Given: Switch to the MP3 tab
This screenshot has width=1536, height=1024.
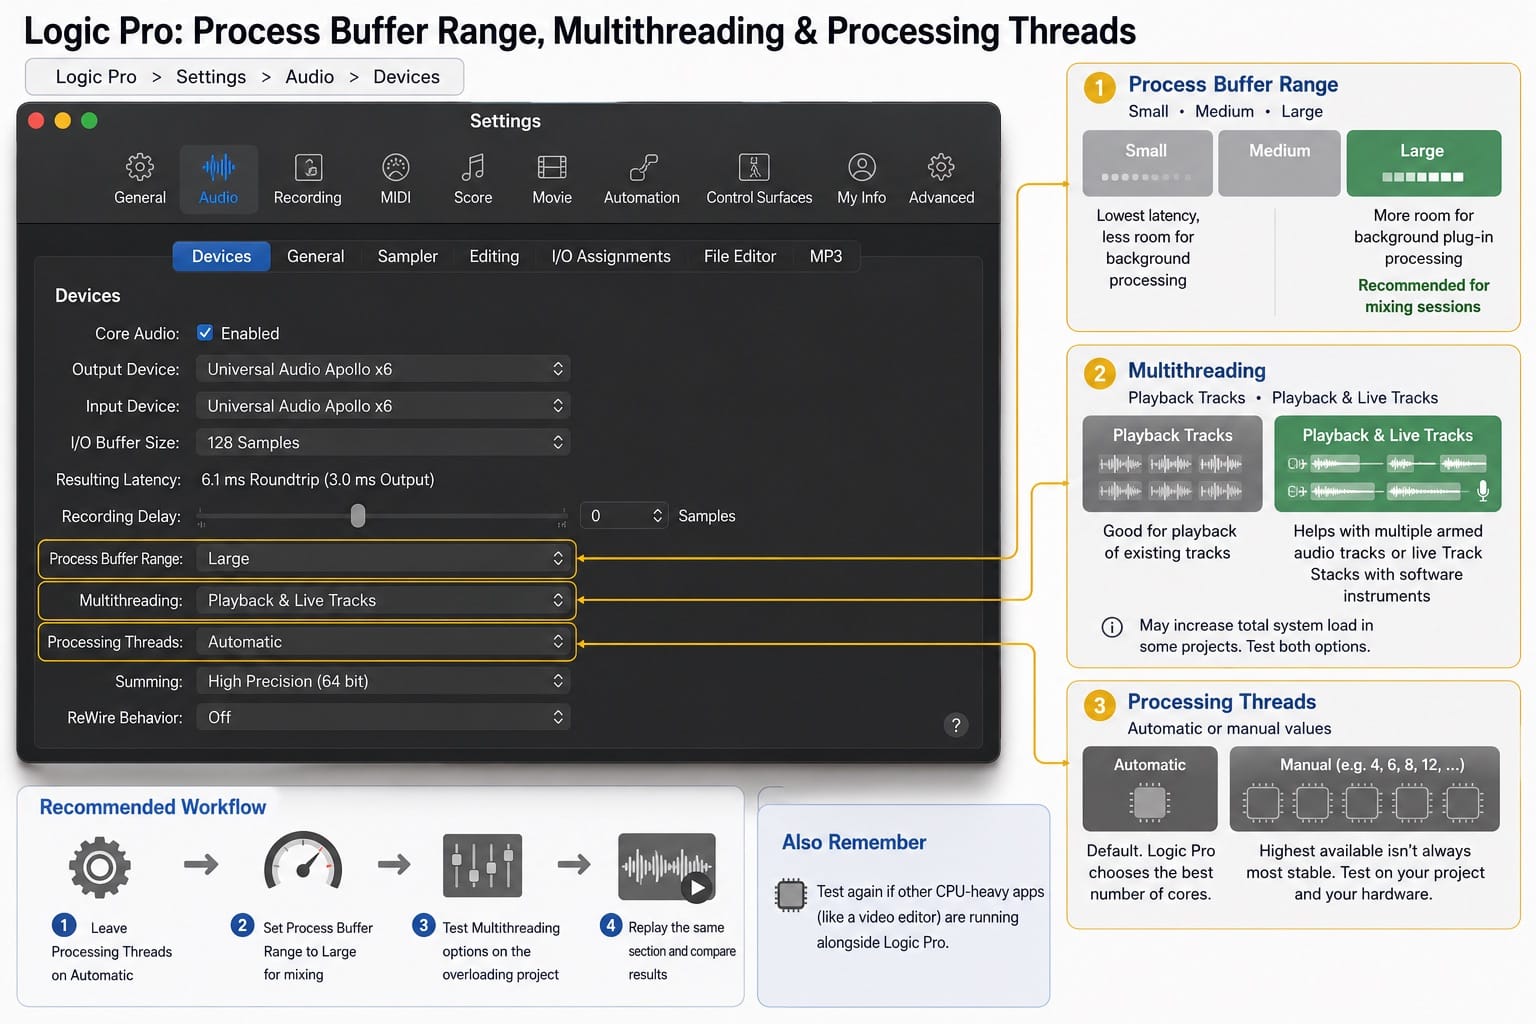Looking at the screenshot, I should [826, 256].
